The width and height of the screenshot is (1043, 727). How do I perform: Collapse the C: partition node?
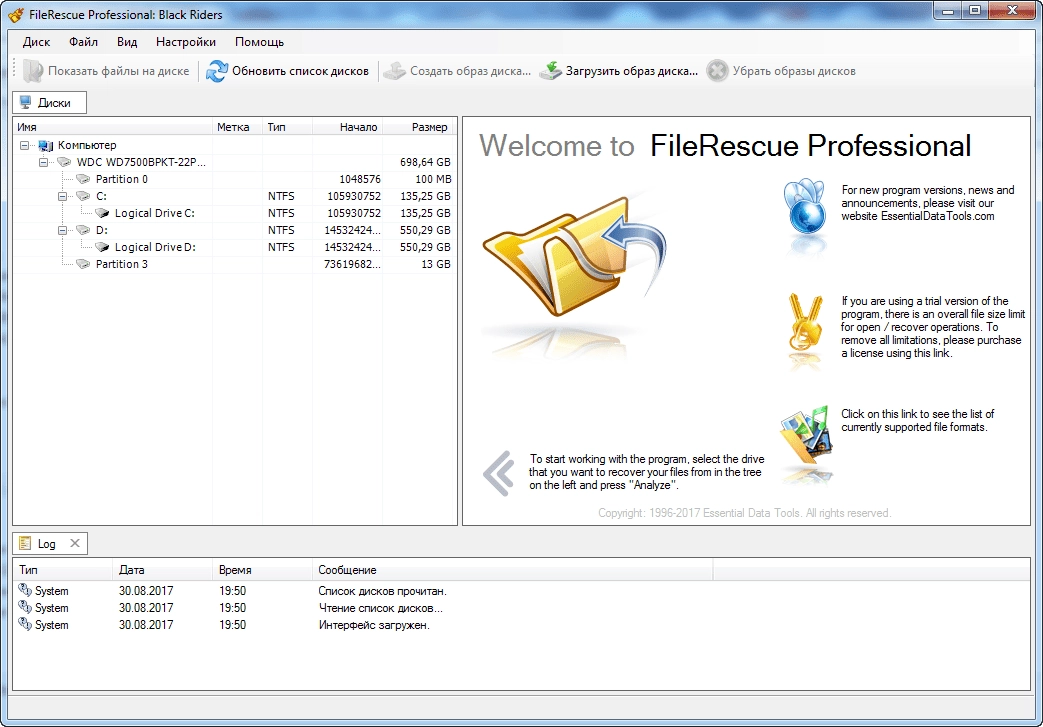[63, 196]
